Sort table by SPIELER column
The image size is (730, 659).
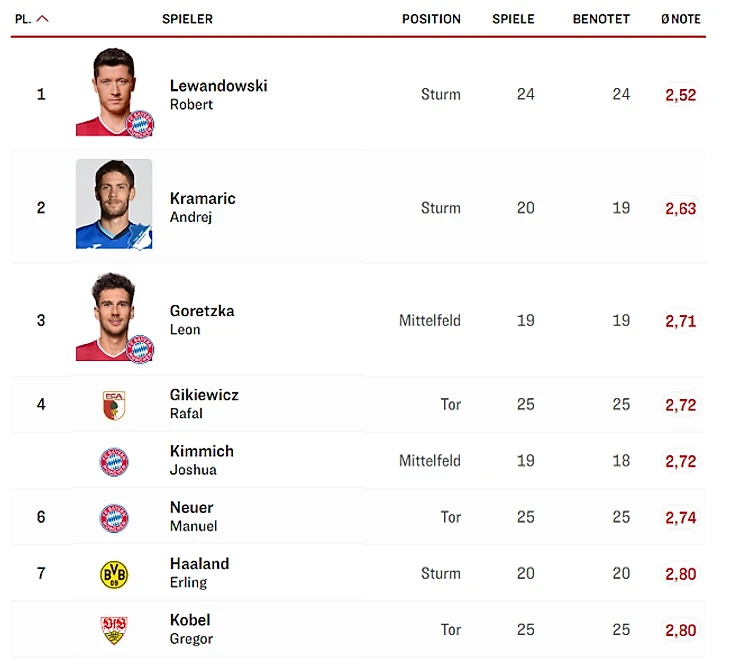pos(187,19)
